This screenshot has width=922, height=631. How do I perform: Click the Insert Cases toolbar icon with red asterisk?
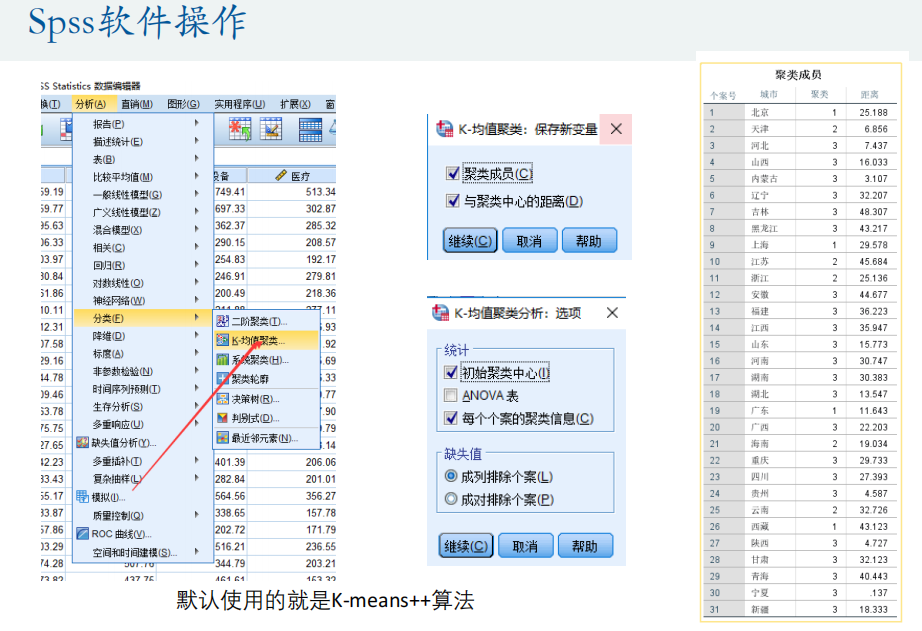[240, 129]
